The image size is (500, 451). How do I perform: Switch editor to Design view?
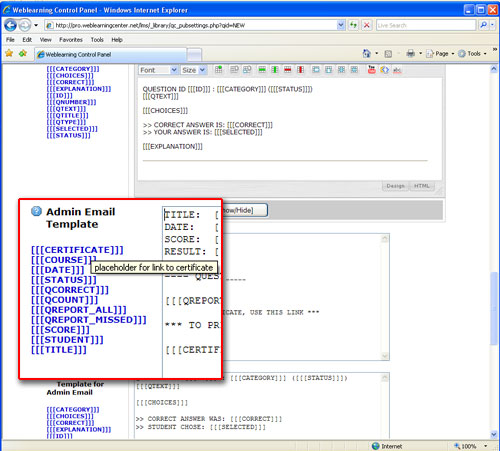[396, 186]
